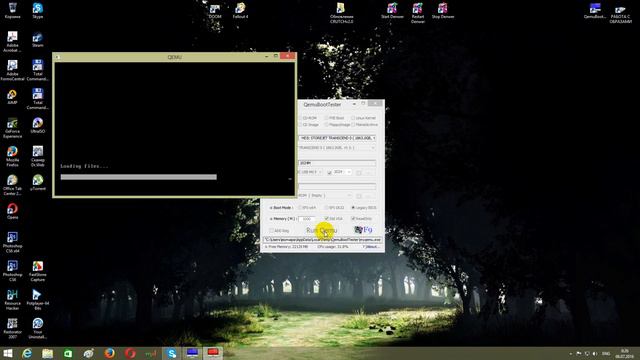Open the GeForce Experience desktop shortcut
Viewport: 640px width, 360px height.
(12, 128)
